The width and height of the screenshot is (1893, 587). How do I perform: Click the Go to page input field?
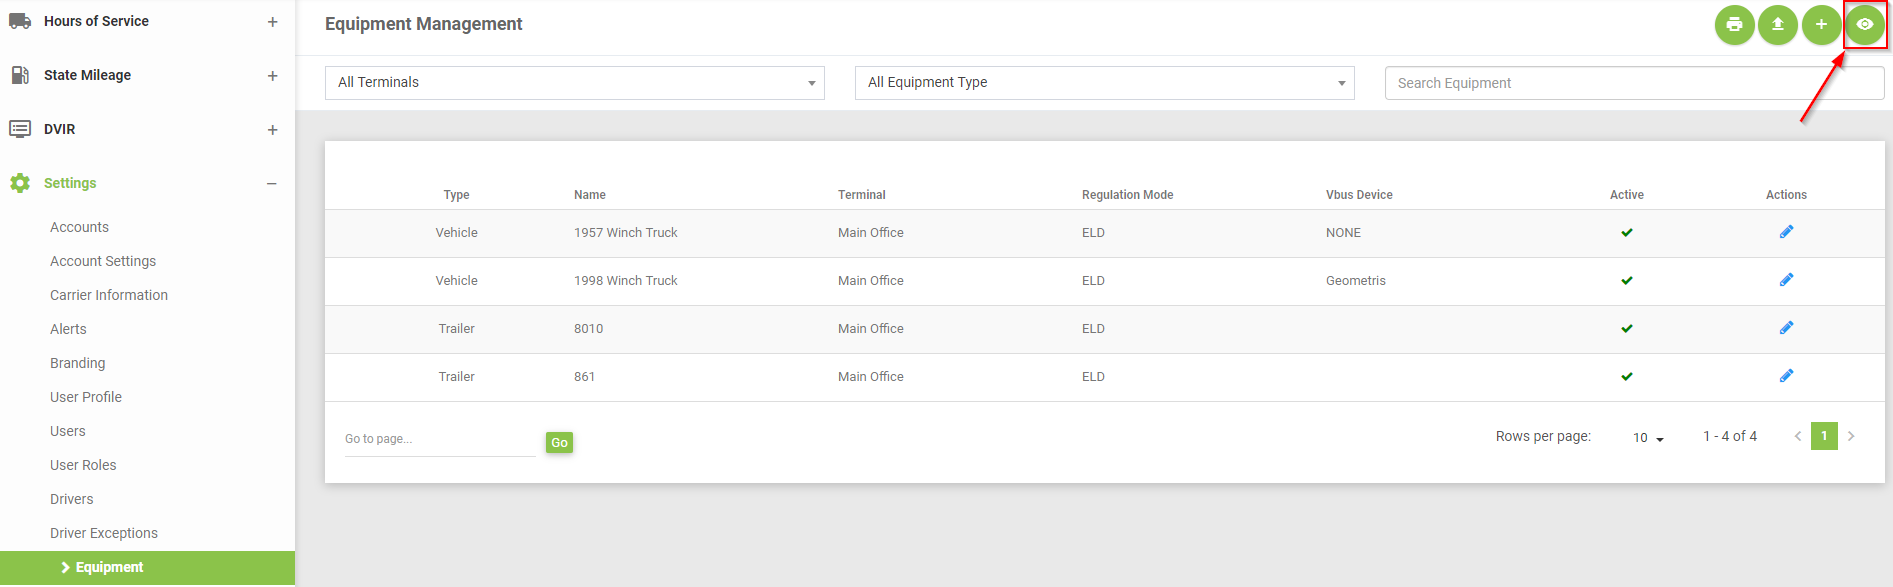440,440
